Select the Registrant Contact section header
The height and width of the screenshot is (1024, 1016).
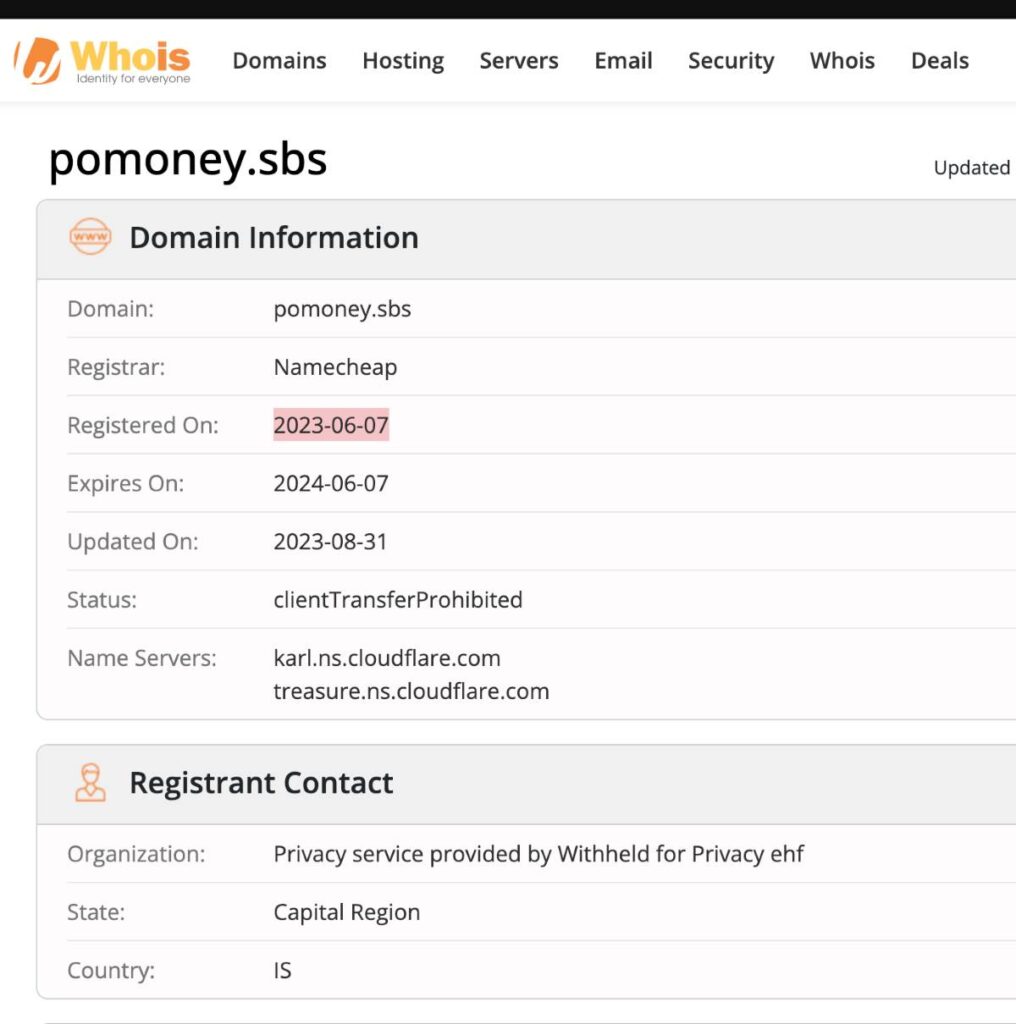(261, 783)
